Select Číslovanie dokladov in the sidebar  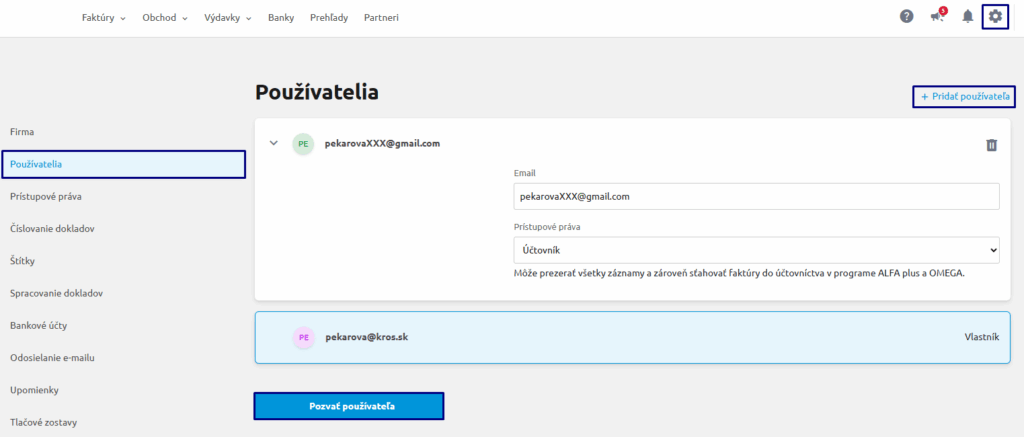[x=52, y=229]
